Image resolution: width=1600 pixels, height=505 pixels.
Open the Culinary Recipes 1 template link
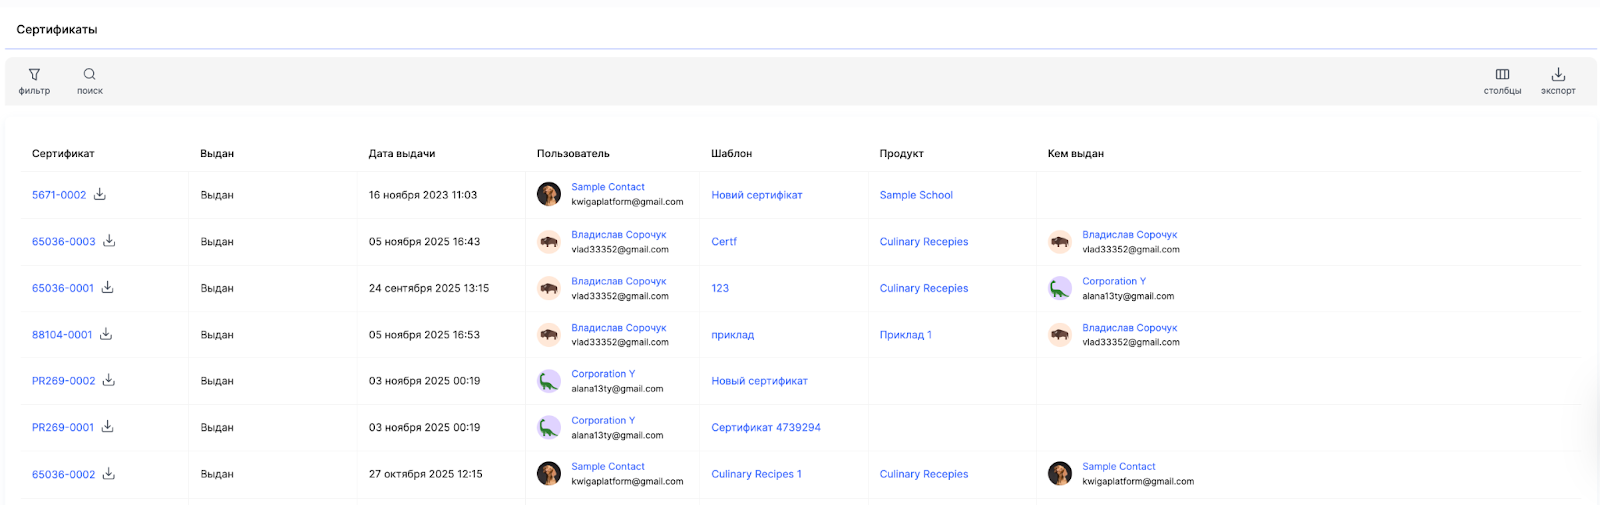[756, 474]
